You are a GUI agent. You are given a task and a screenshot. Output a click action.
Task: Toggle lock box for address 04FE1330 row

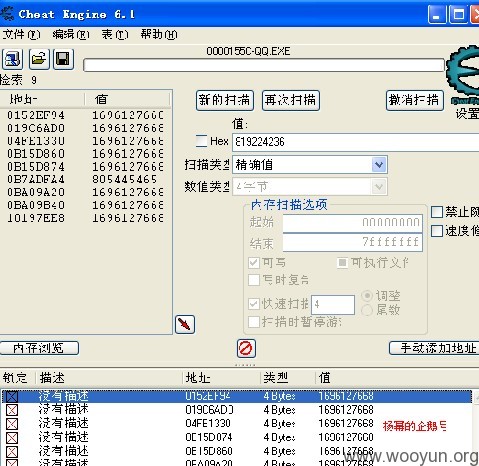[x=12, y=424]
